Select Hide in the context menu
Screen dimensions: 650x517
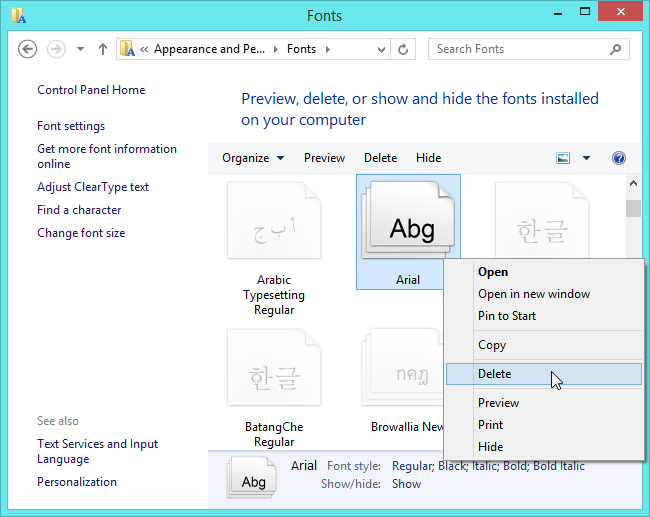pyautogui.click(x=490, y=447)
